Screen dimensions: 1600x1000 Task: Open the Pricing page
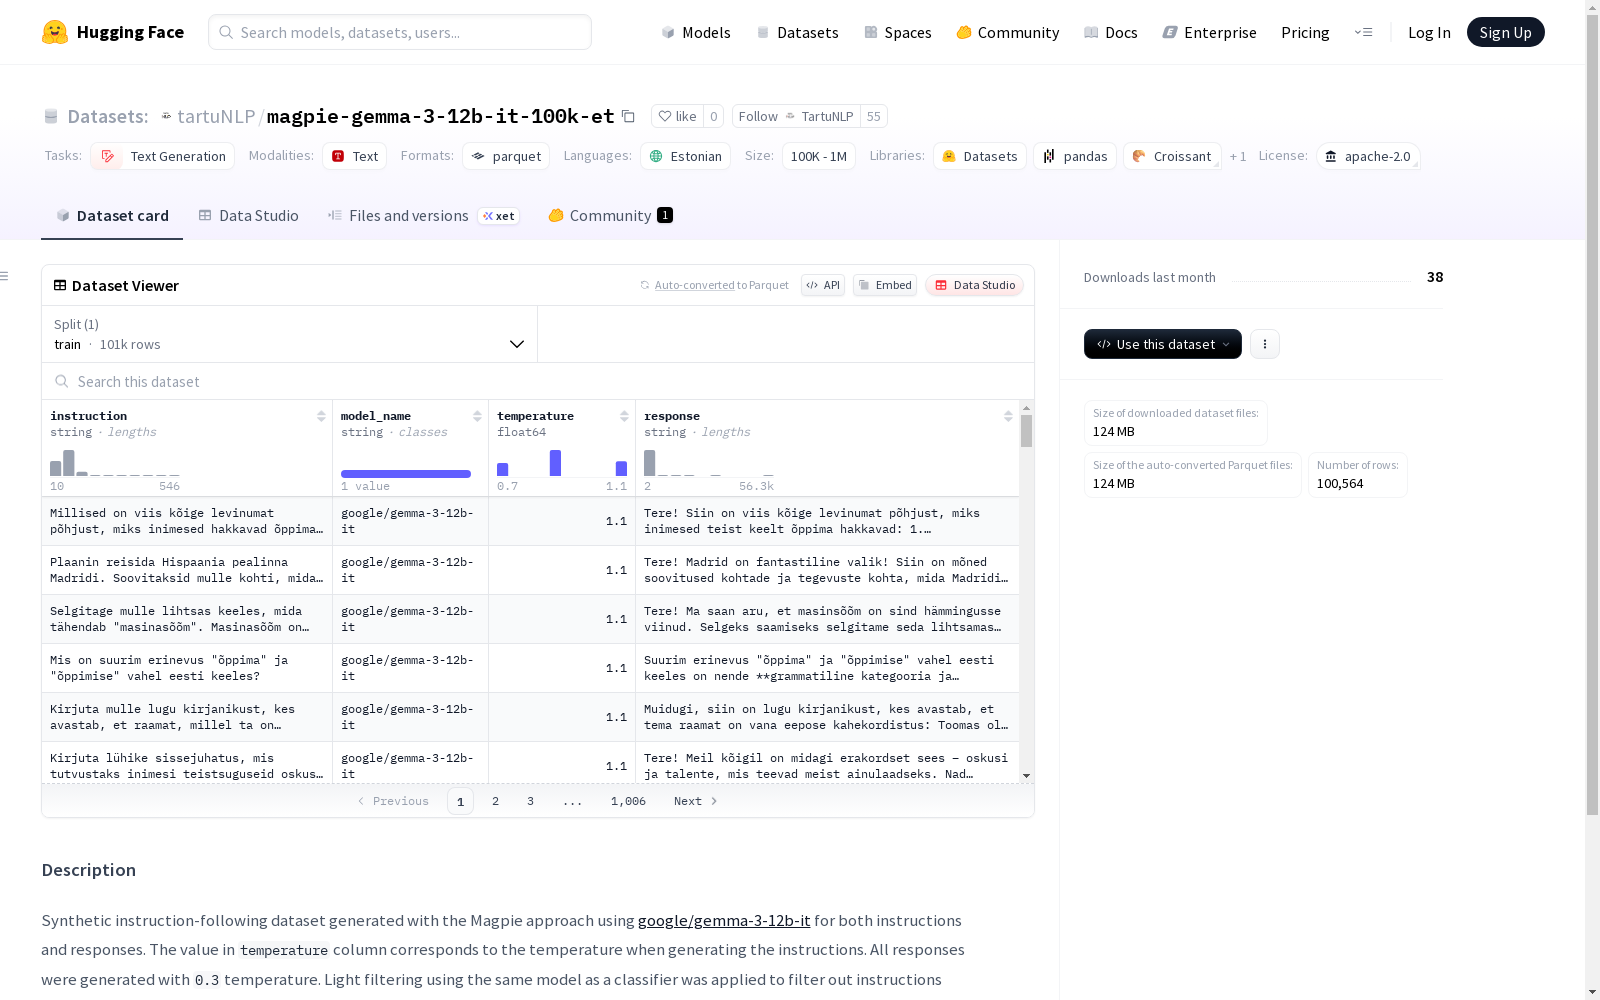point(1305,32)
